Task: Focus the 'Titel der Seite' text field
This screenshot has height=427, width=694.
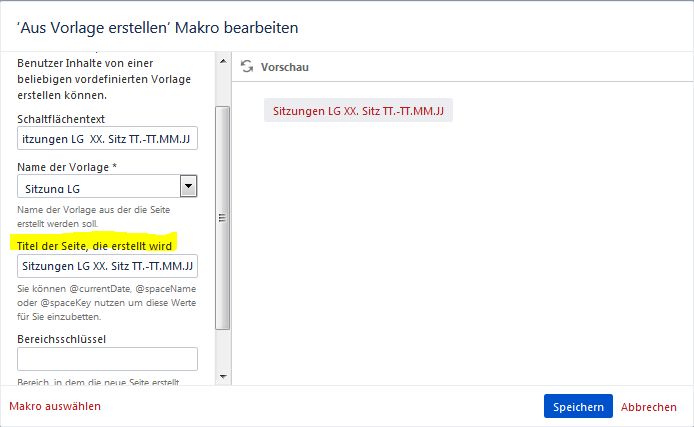Action: click(107, 266)
